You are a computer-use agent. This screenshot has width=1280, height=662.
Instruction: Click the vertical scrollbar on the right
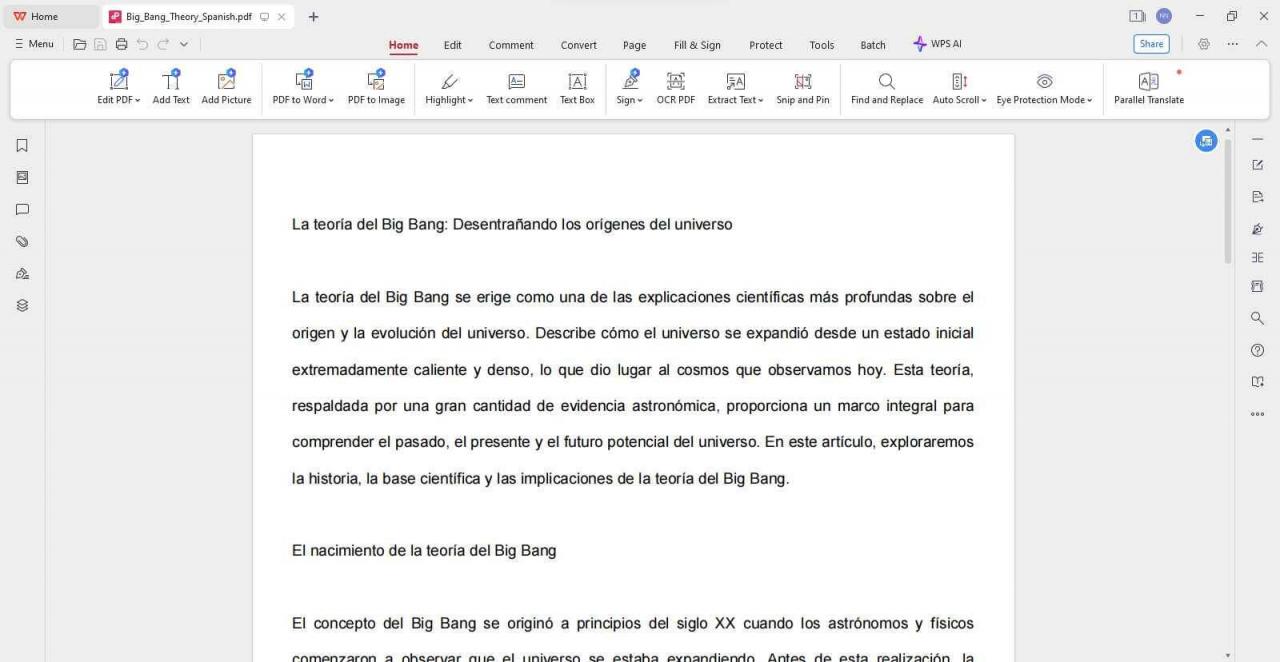pos(1228,200)
